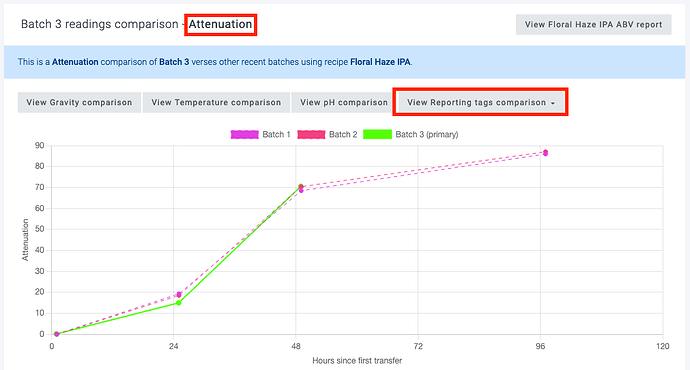The width and height of the screenshot is (690, 370).
Task: Select the green Batch 3 data point near 48 hours
Action: point(301,187)
